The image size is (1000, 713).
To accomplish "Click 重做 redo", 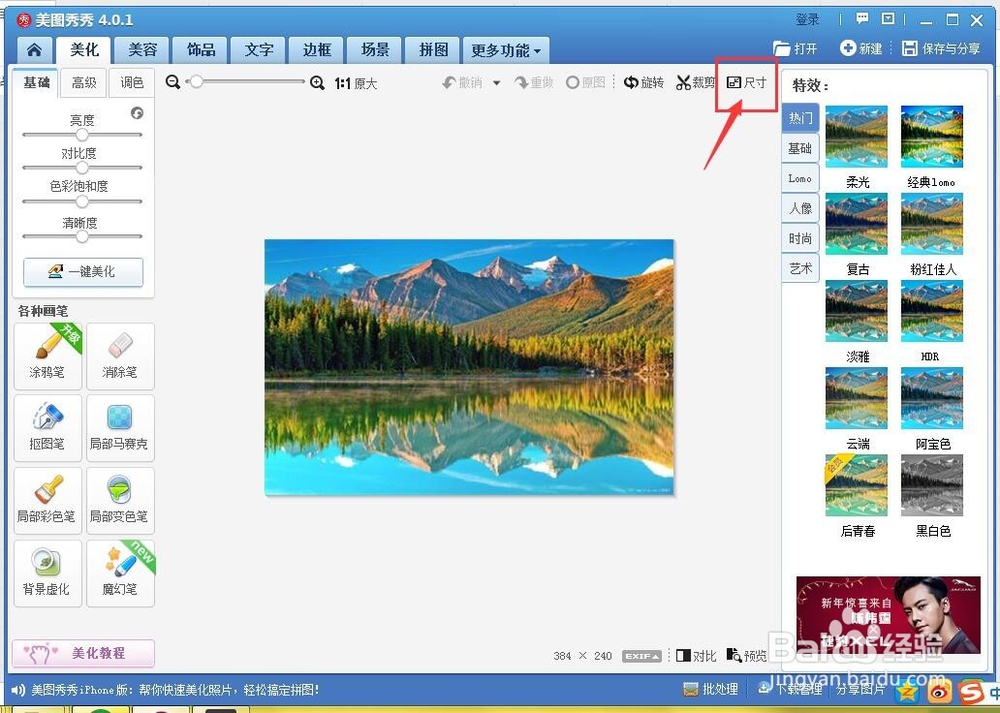I will click(534, 83).
